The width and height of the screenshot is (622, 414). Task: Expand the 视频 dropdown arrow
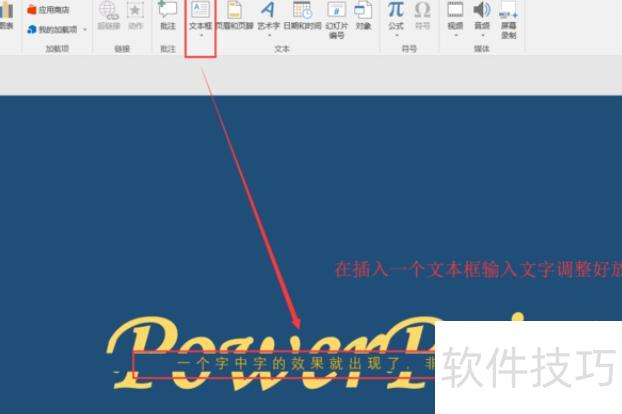tap(456, 36)
